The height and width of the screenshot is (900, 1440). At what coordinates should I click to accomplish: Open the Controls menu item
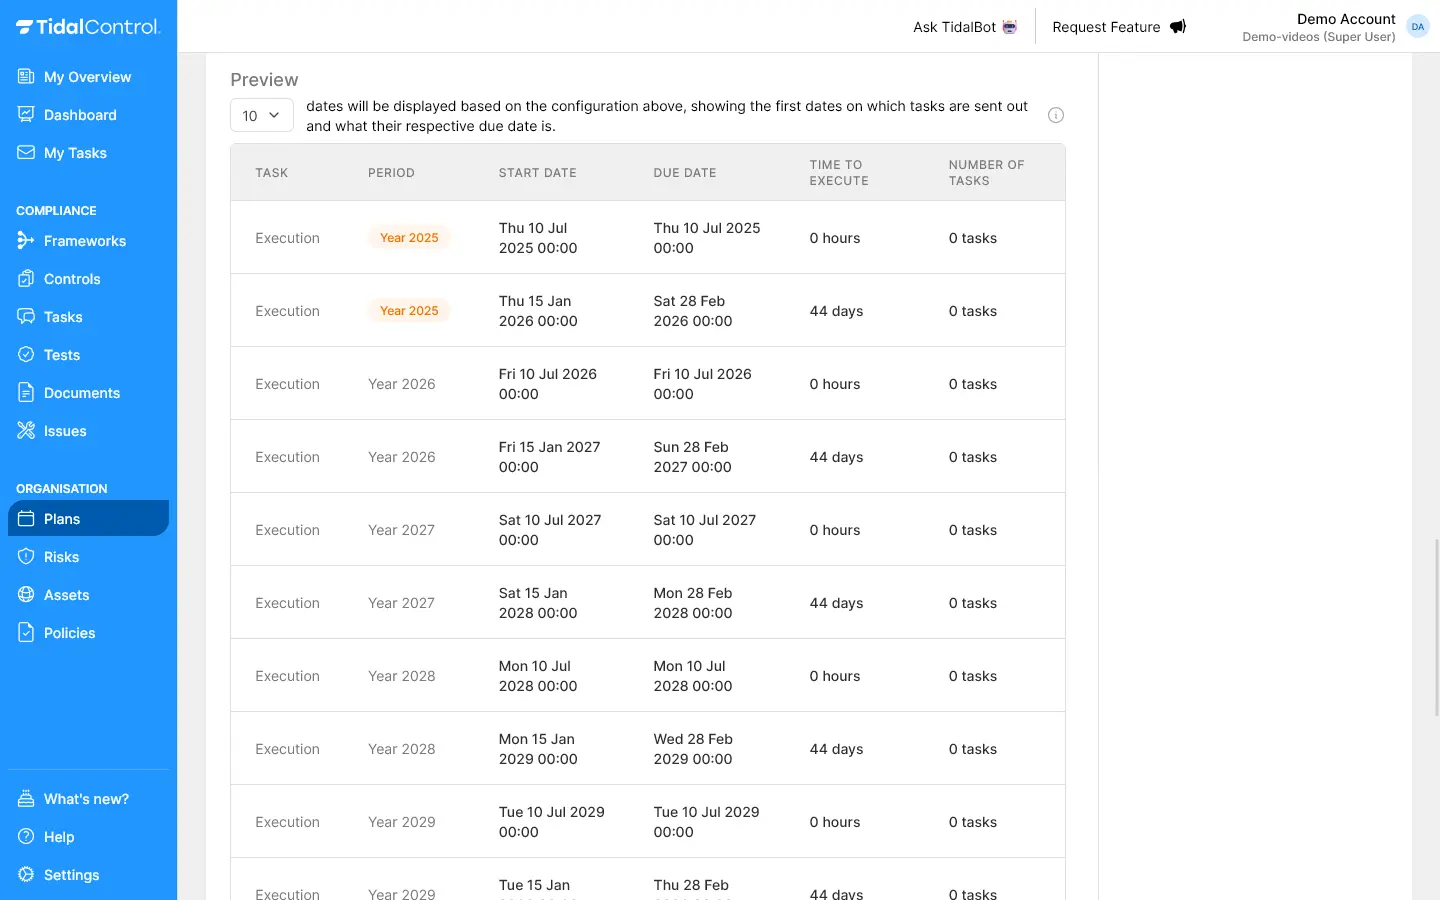coord(72,279)
